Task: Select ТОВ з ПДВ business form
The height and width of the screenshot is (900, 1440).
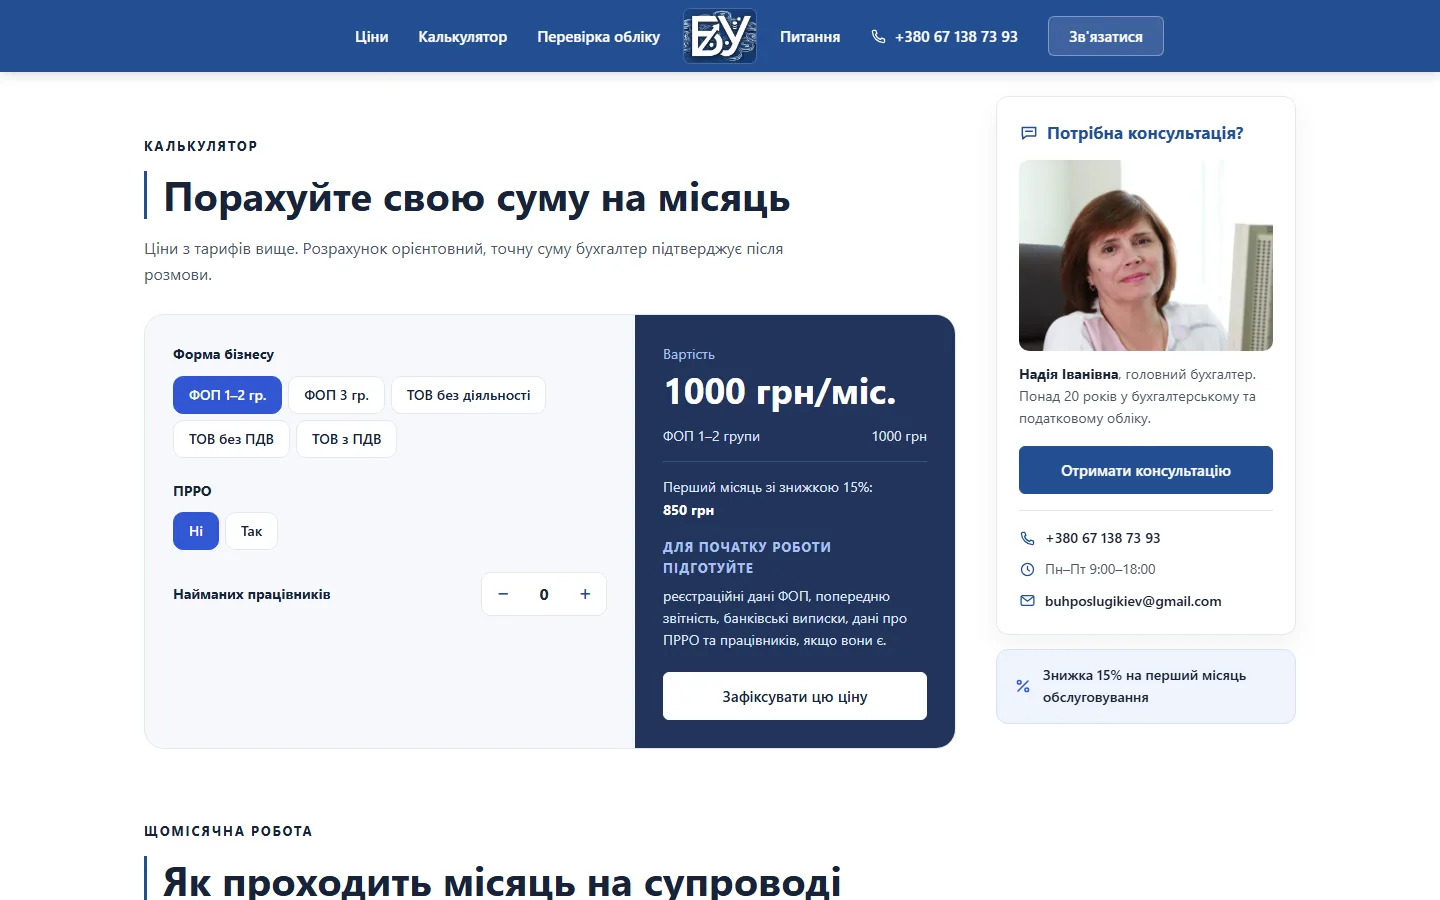Action: point(346,439)
